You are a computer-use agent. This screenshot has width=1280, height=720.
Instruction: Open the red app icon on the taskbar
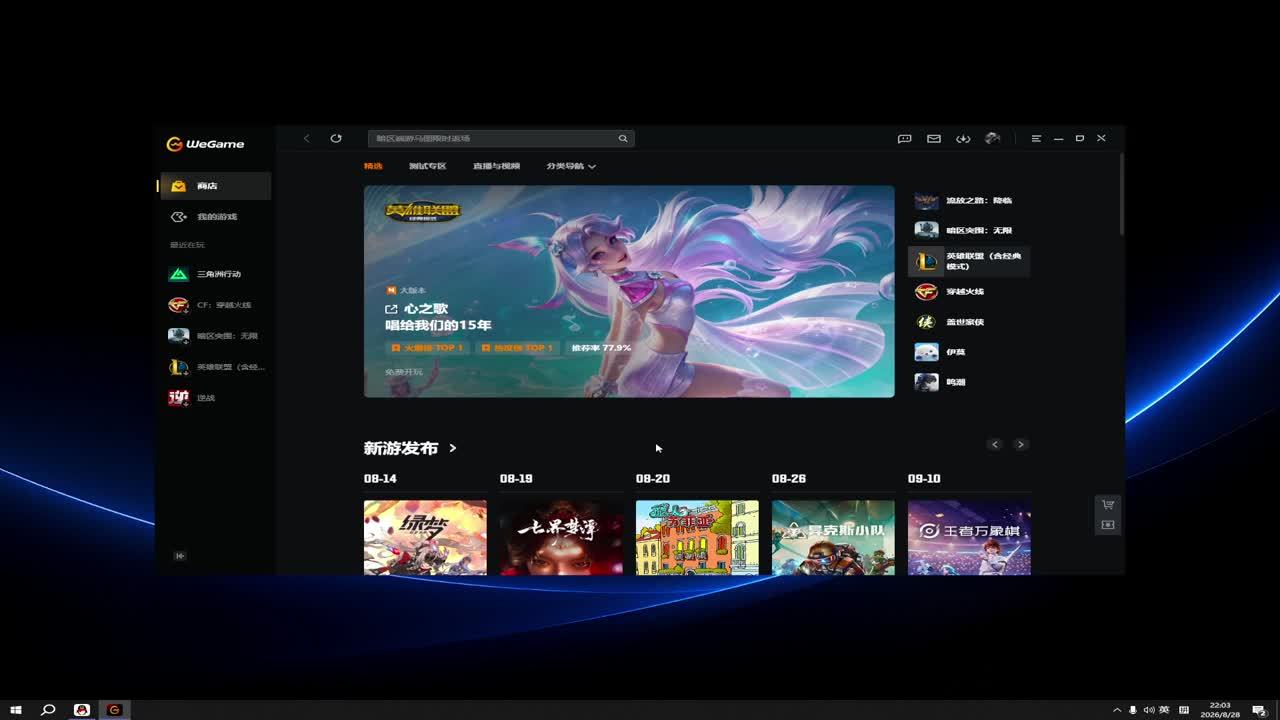(x=82, y=710)
